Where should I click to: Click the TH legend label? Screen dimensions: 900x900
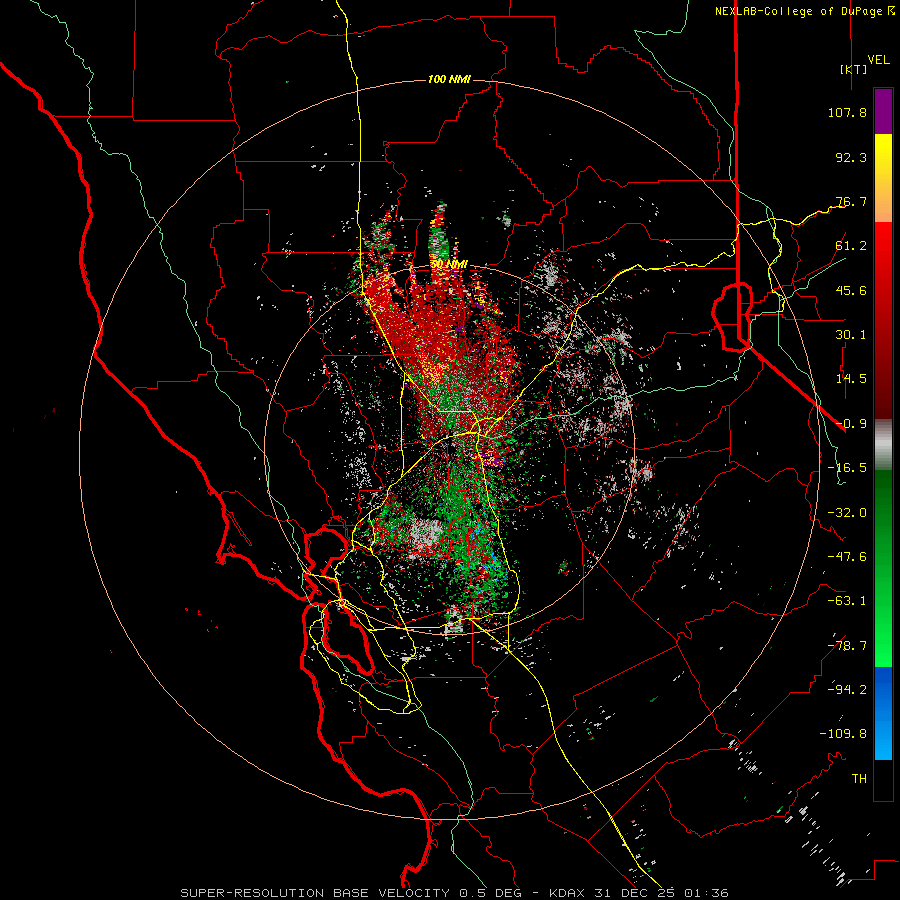859,779
